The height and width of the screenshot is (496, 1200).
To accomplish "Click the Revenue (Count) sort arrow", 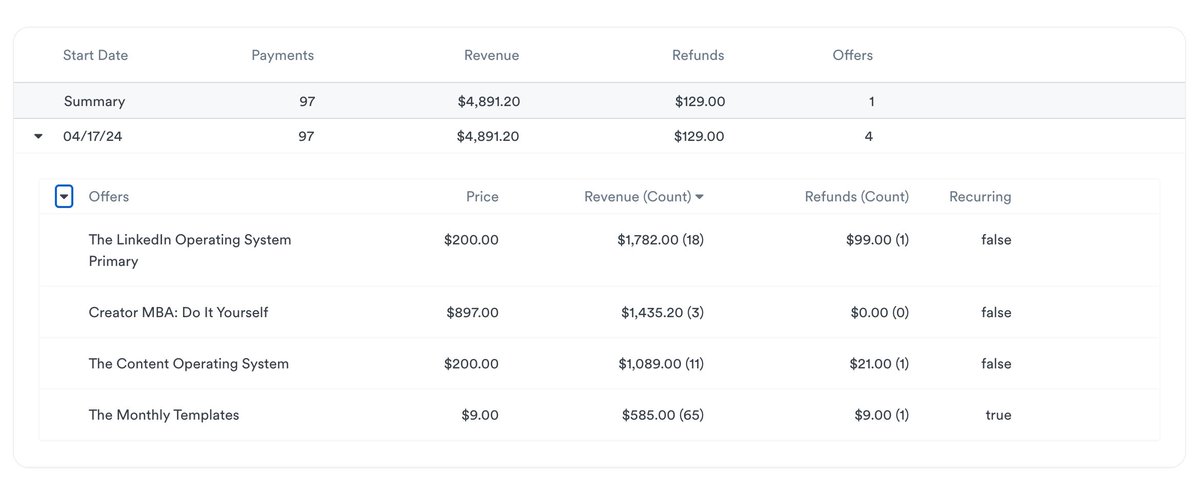I will click(699, 197).
